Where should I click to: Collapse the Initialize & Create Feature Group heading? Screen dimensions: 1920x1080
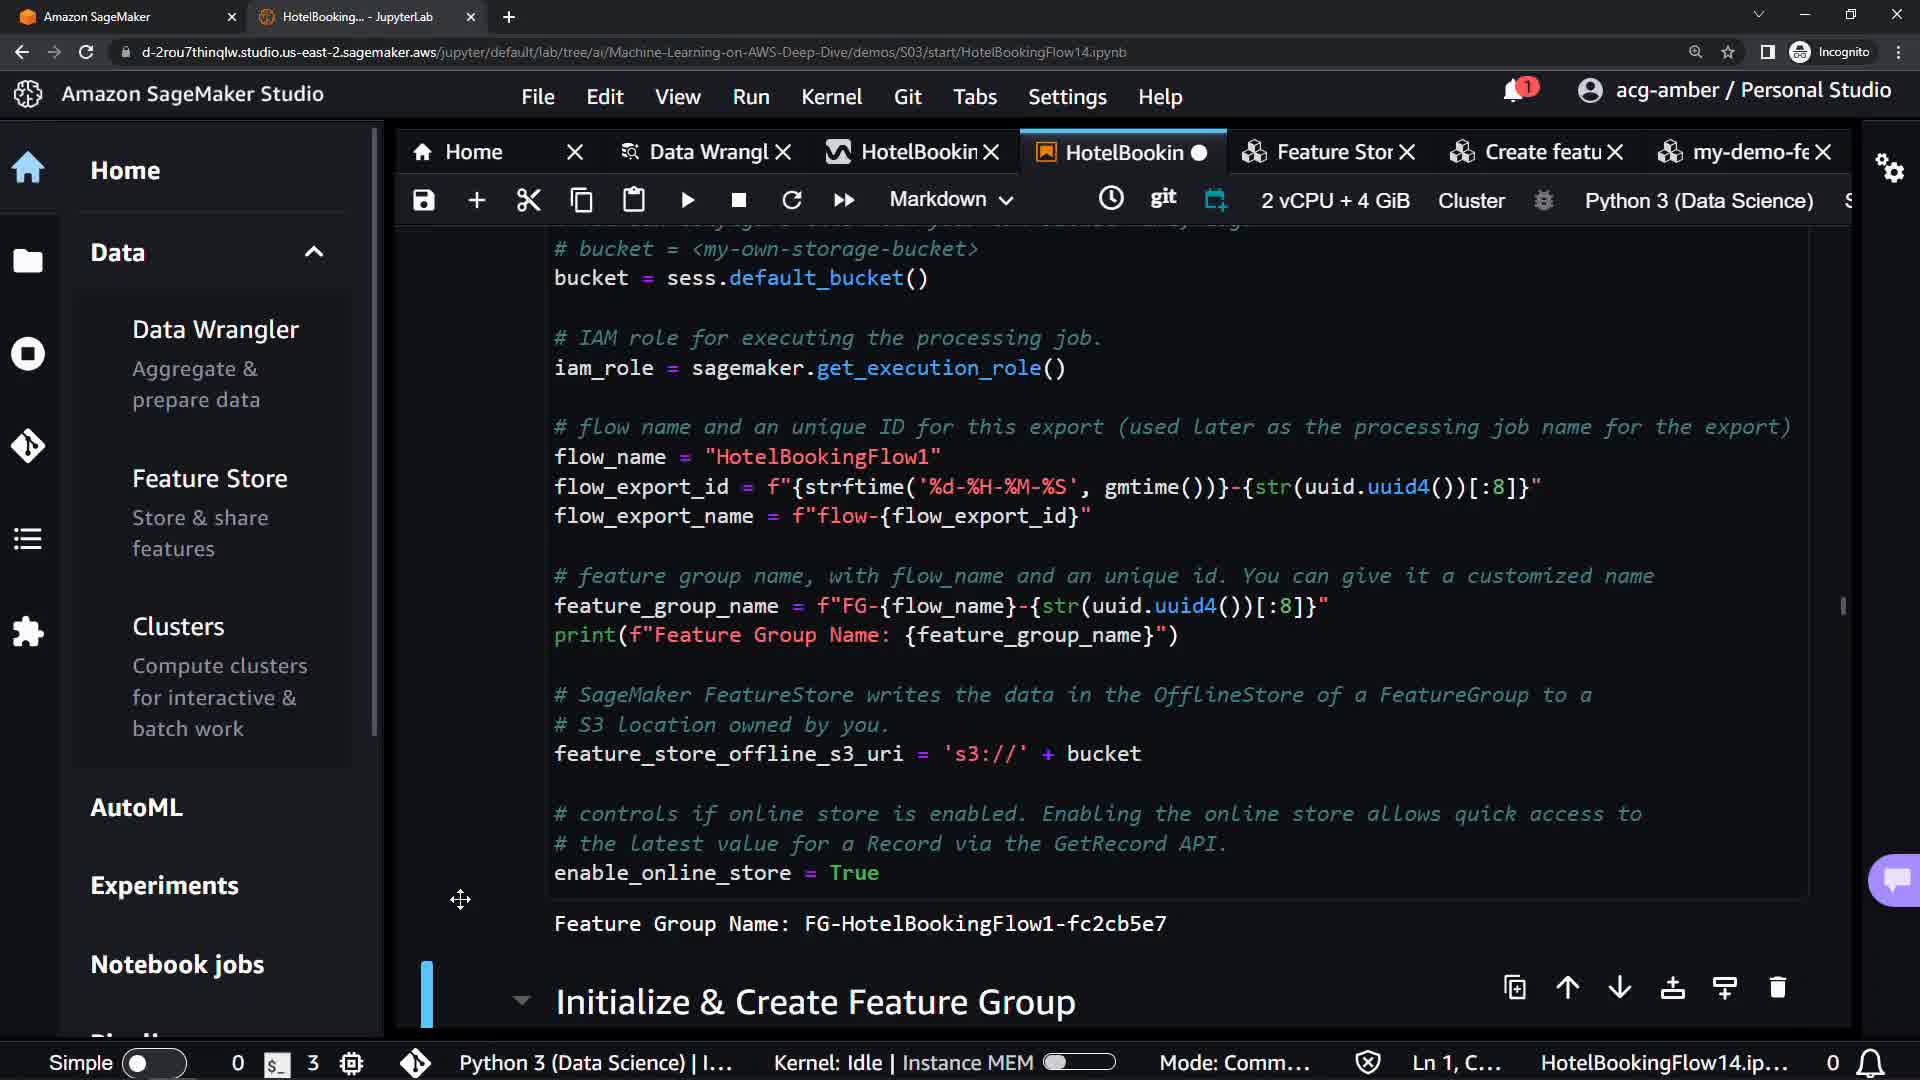pos(521,1000)
